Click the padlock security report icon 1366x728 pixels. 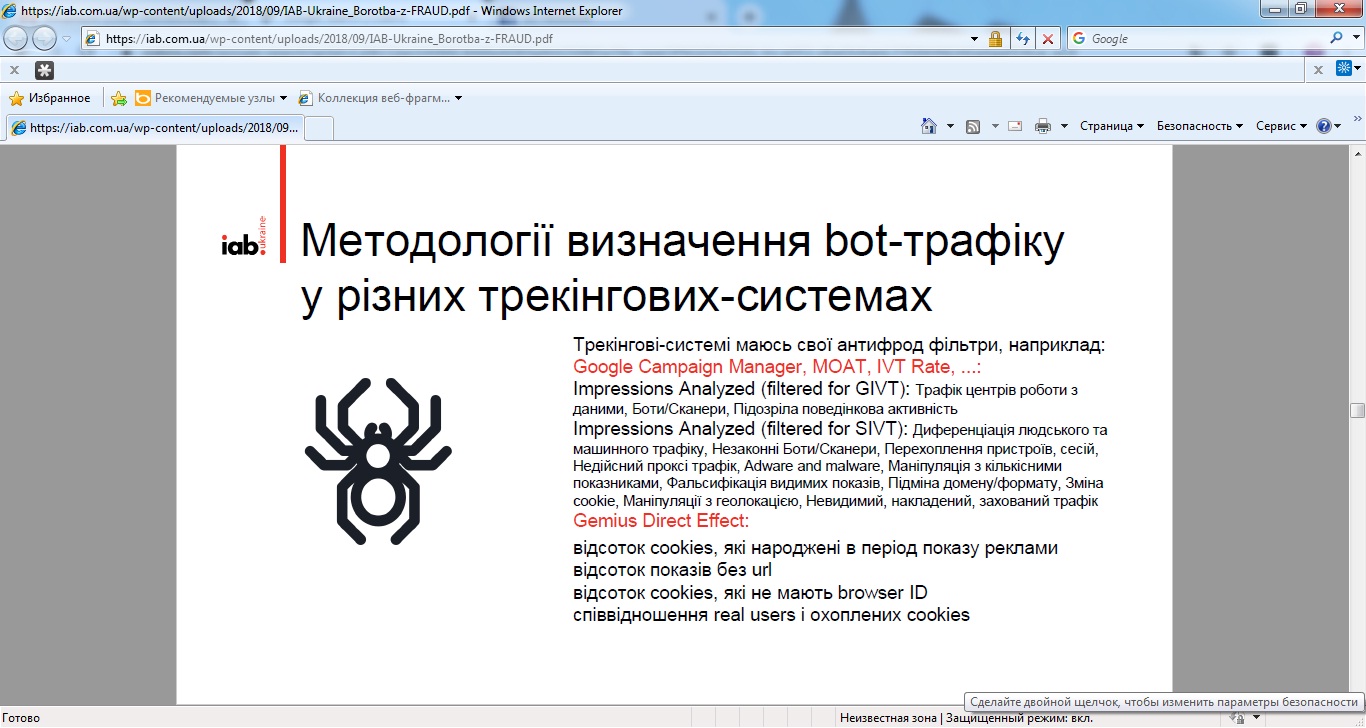[995, 39]
